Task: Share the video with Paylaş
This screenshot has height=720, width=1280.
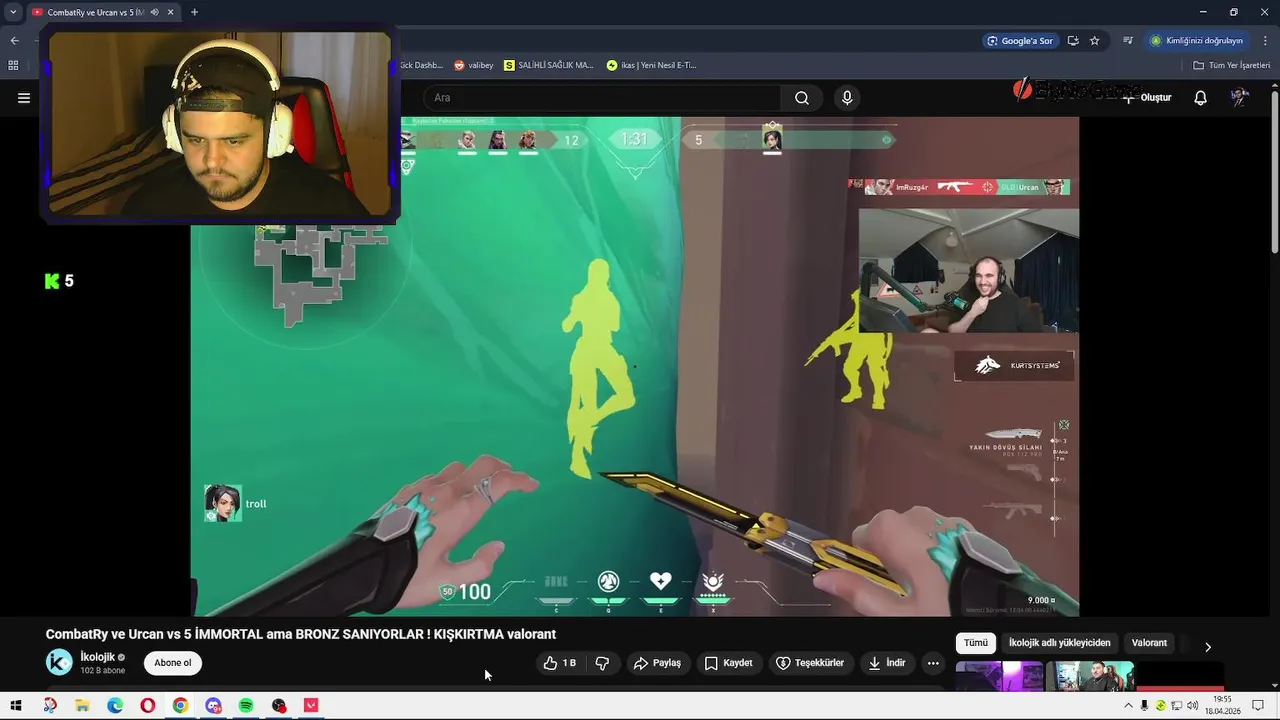Action: [x=657, y=663]
